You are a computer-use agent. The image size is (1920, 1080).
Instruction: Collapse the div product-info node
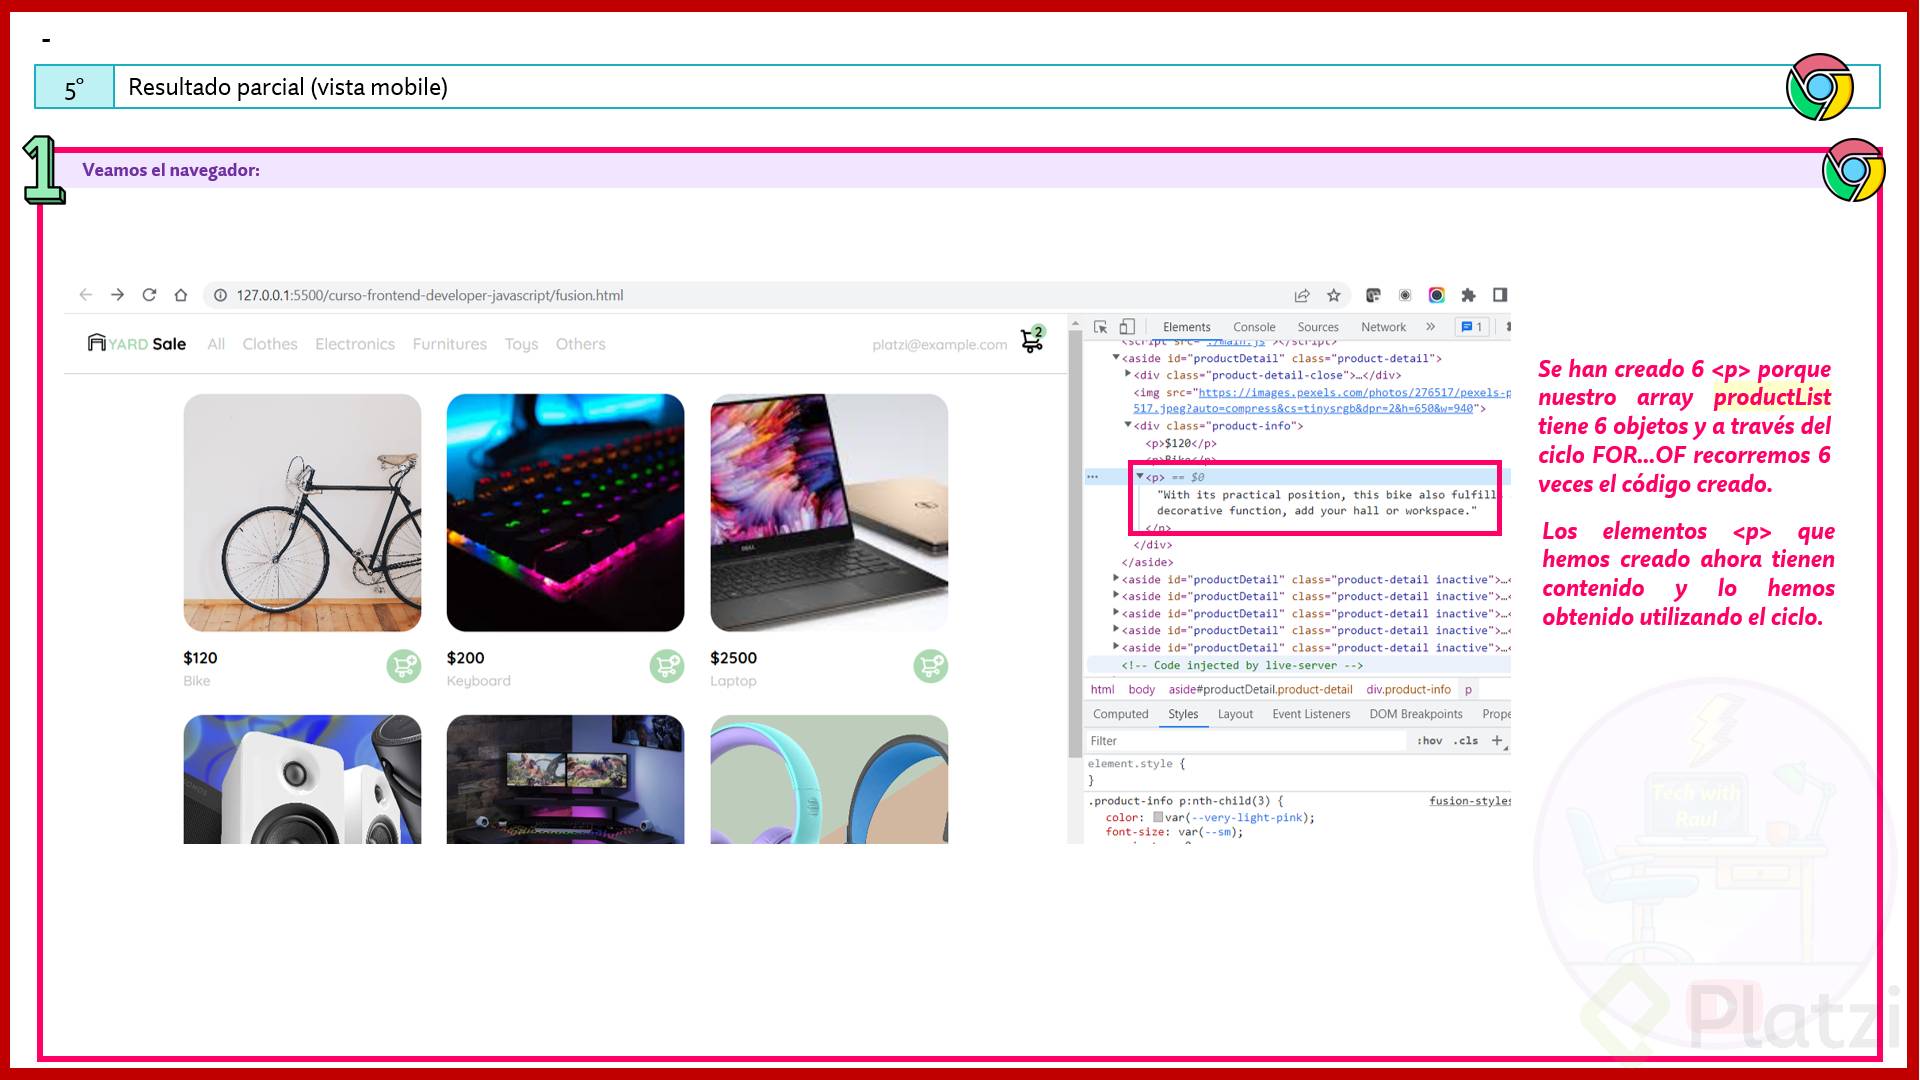pyautogui.click(x=1128, y=424)
